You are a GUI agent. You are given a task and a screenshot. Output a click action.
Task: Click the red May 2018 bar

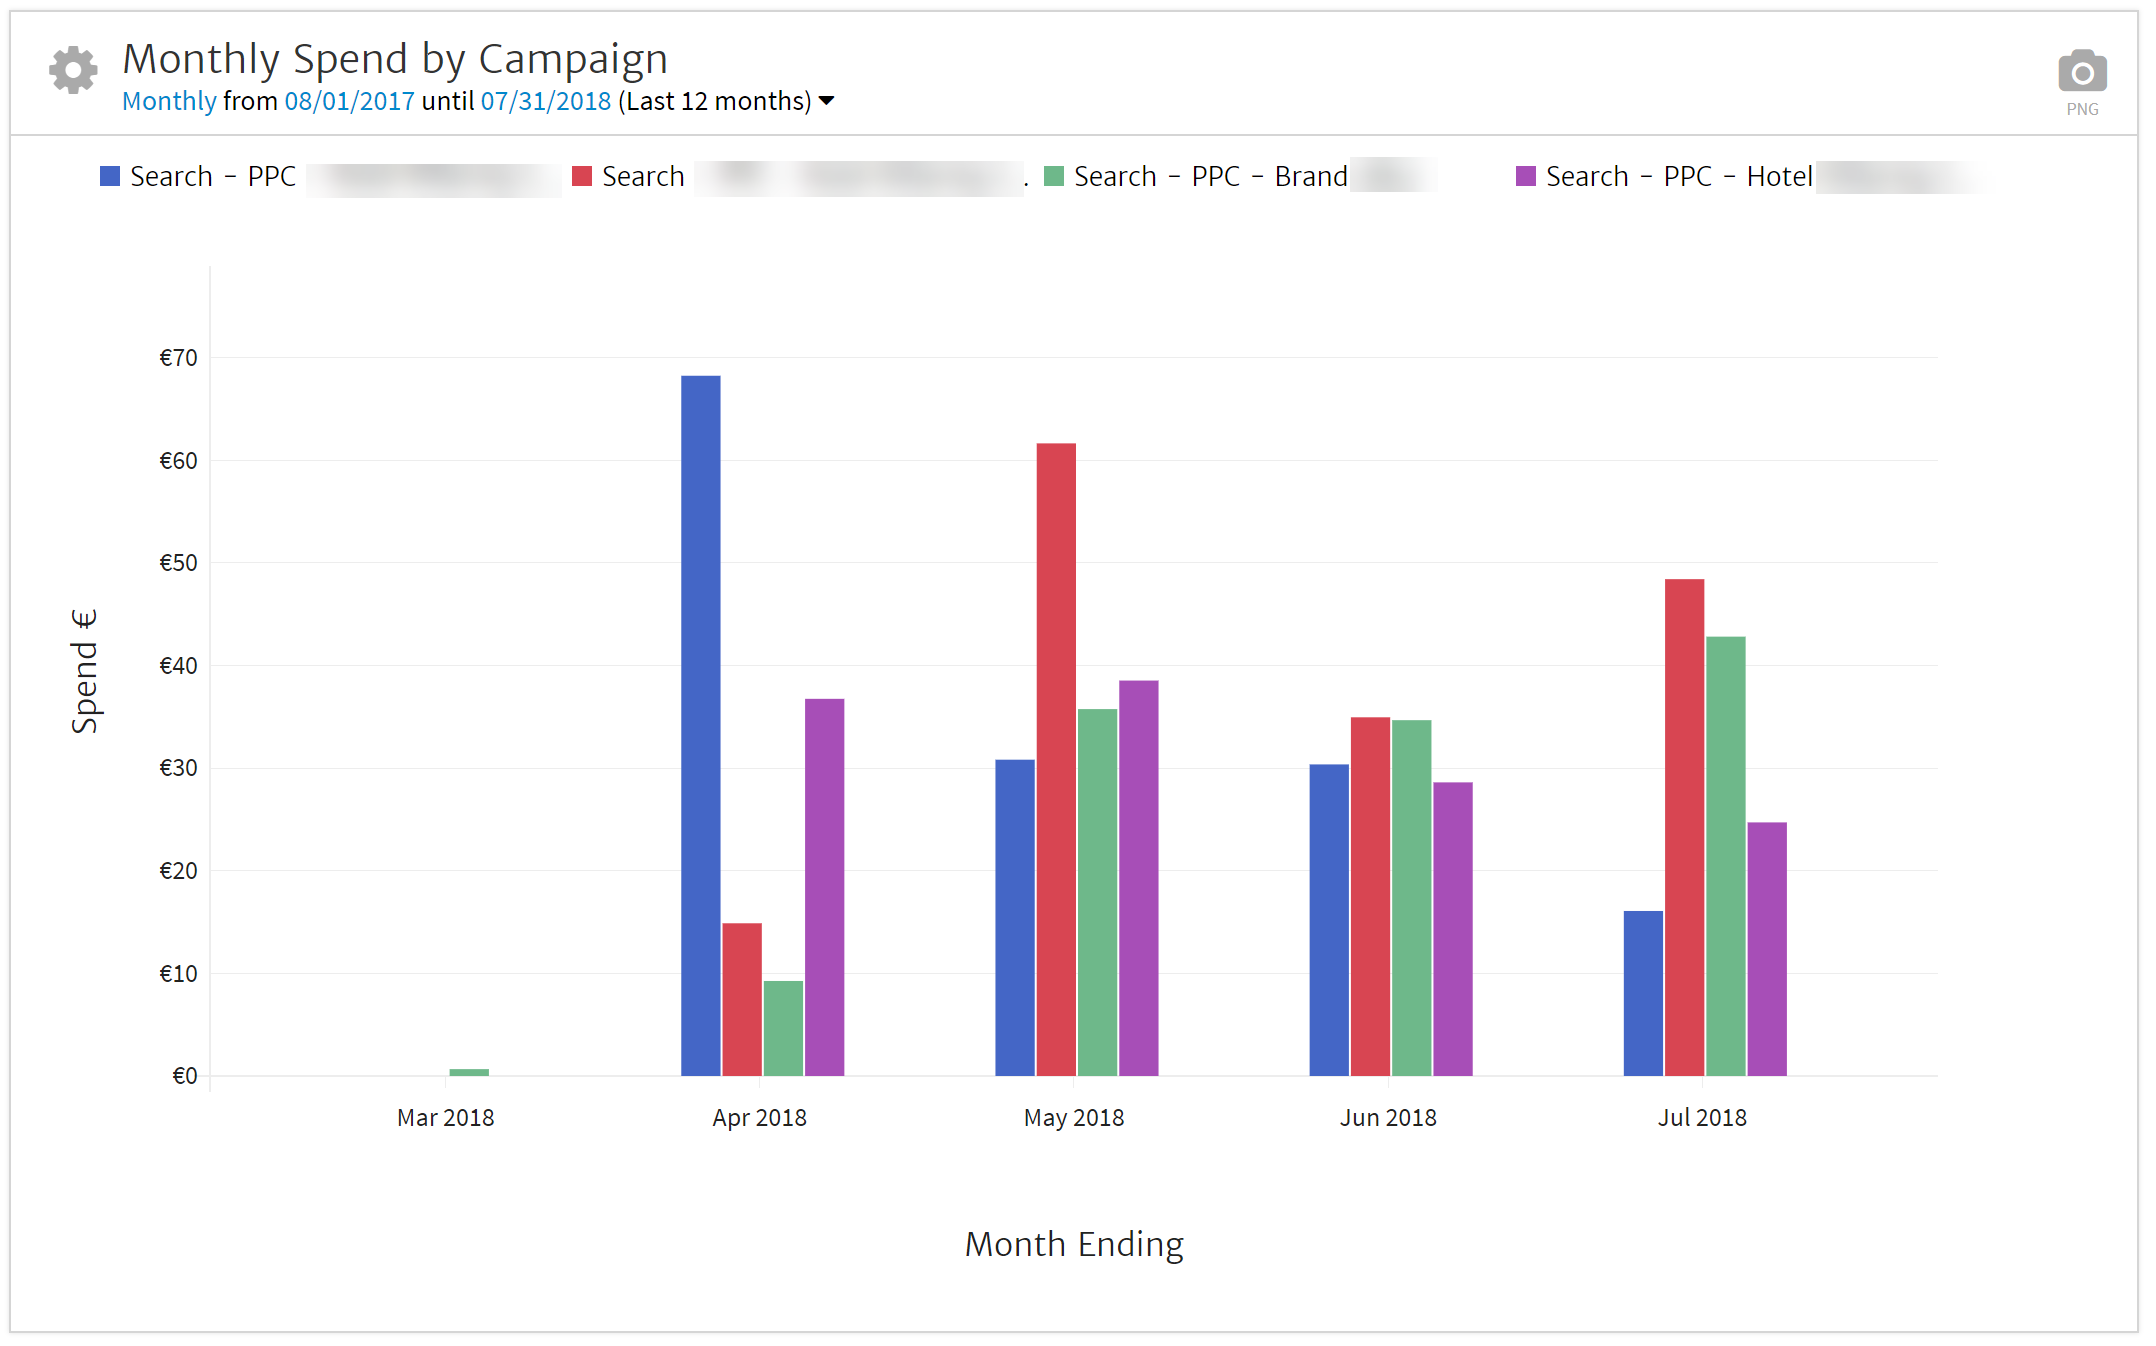point(1056,760)
